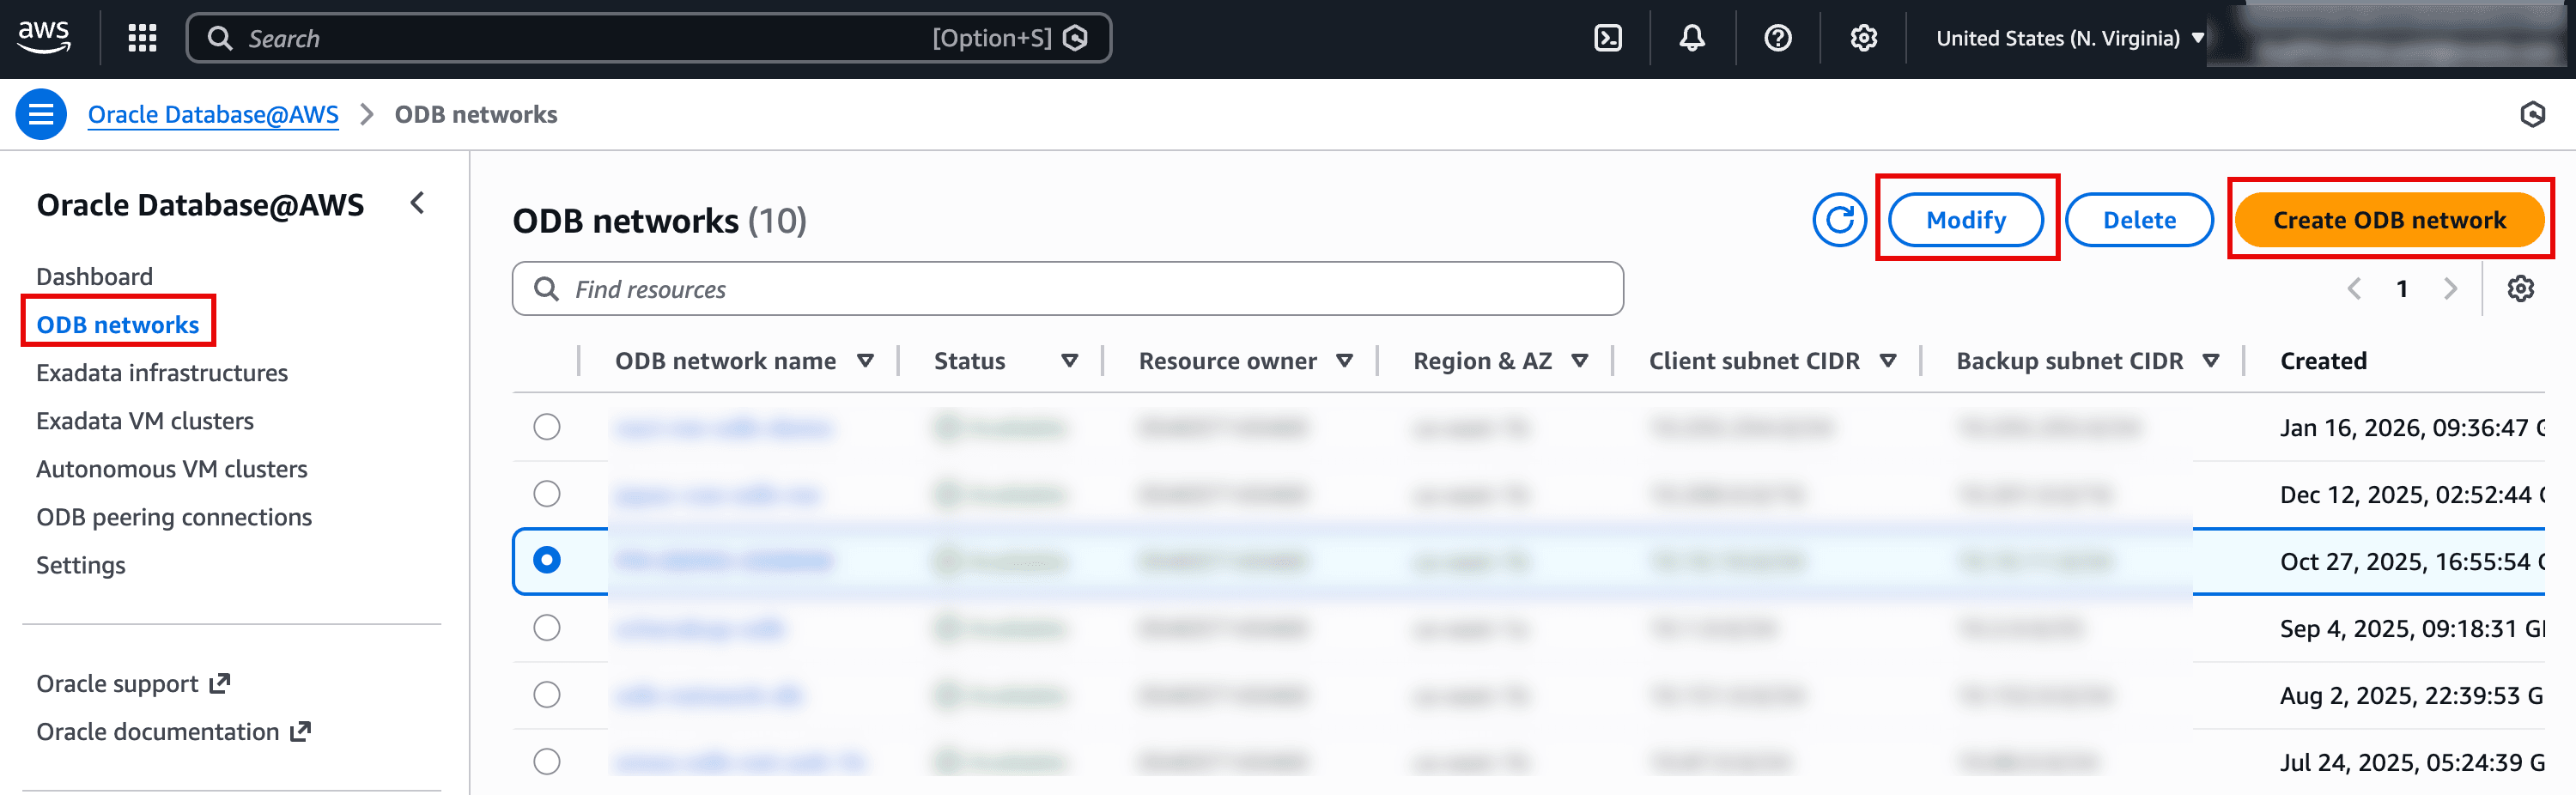Image resolution: width=2576 pixels, height=795 pixels.
Task: Open the help question mark icon
Action: click(x=1778, y=38)
